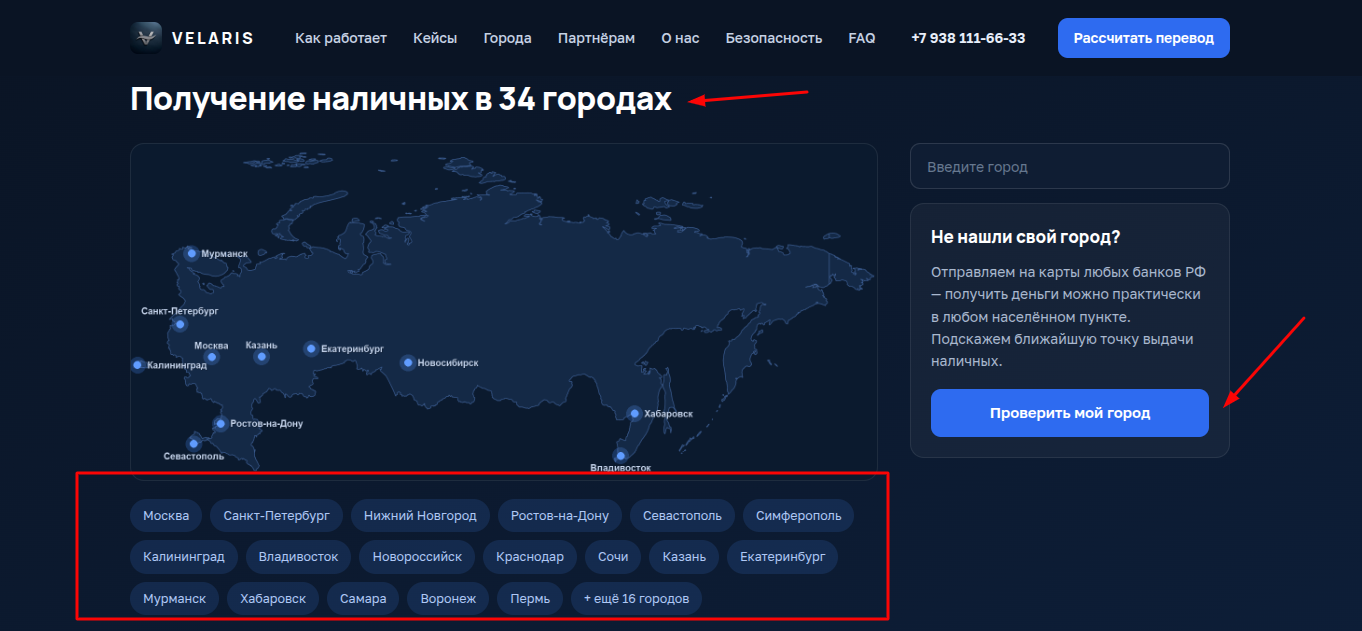1362x631 pixels.
Task: Focus the Введите город search field
Action: click(1070, 166)
